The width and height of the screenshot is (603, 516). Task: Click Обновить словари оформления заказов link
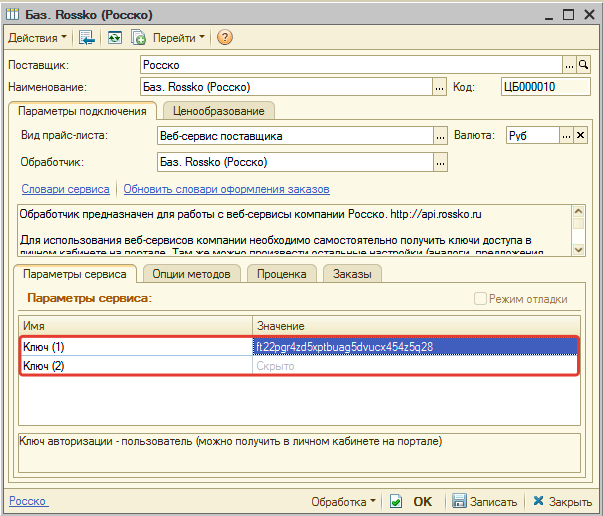tap(227, 189)
